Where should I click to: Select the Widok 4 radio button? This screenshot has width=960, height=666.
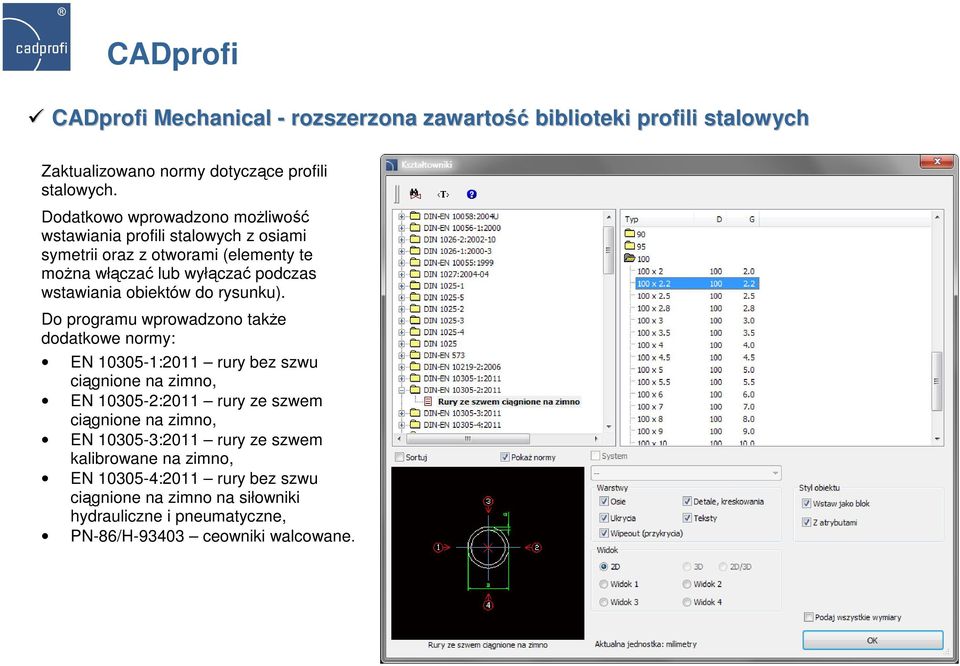[x=687, y=602]
